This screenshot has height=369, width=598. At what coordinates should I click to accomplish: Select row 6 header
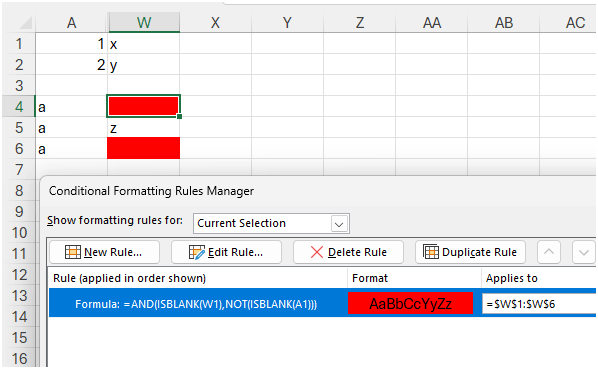pos(19,148)
